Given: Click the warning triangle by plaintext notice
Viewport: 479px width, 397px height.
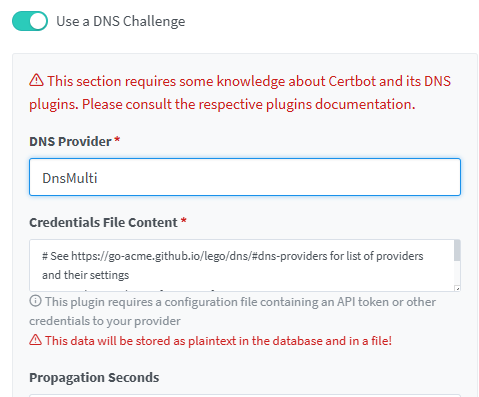Looking at the screenshot, I should [36, 340].
